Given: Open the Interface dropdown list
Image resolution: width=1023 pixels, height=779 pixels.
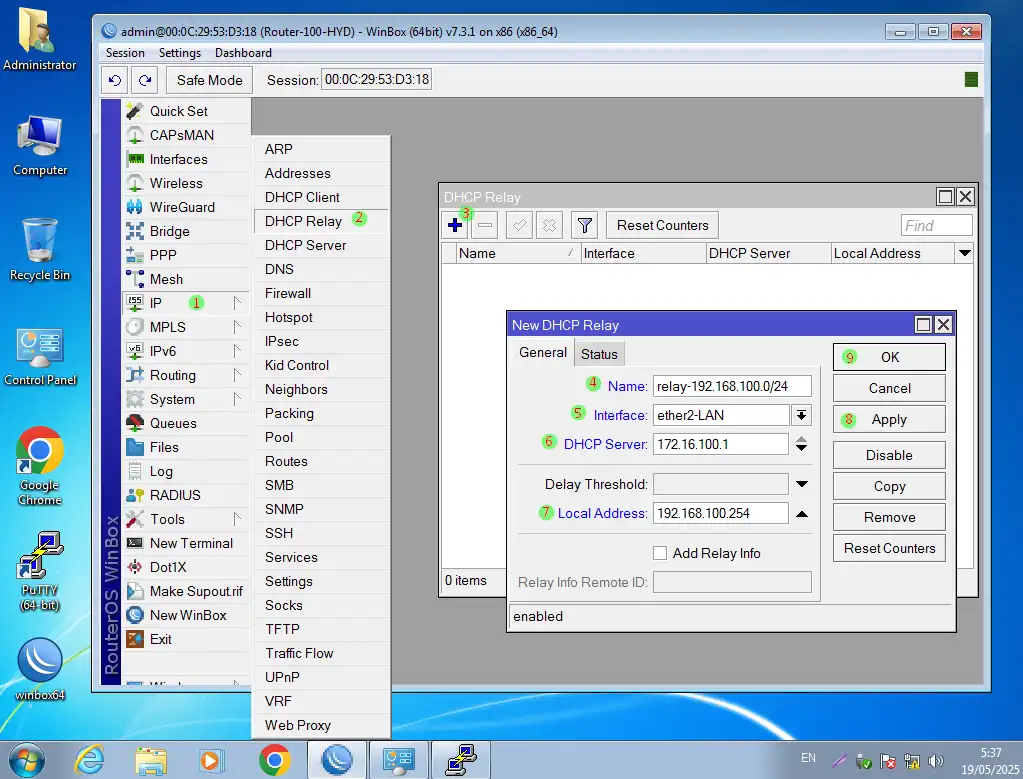Looking at the screenshot, I should (x=801, y=415).
